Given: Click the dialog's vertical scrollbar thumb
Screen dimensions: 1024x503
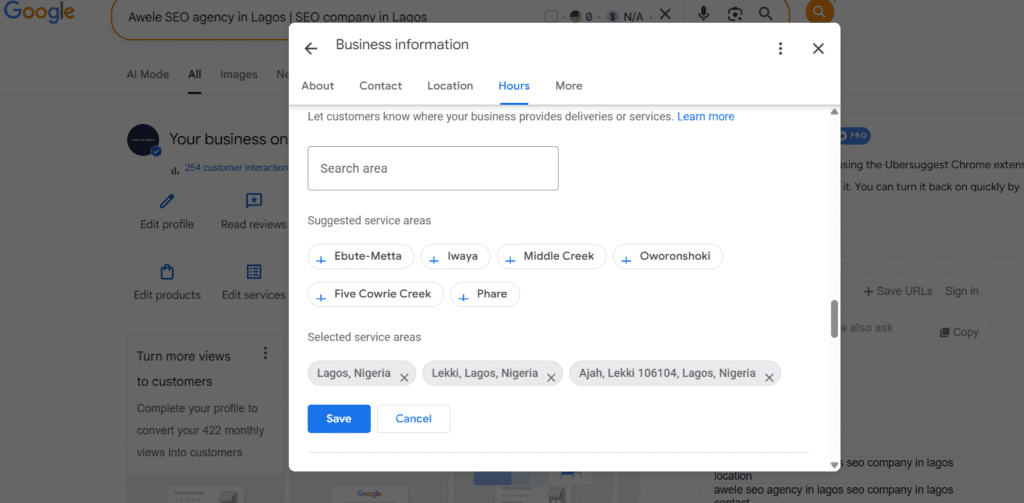Looking at the screenshot, I should click(834, 319).
